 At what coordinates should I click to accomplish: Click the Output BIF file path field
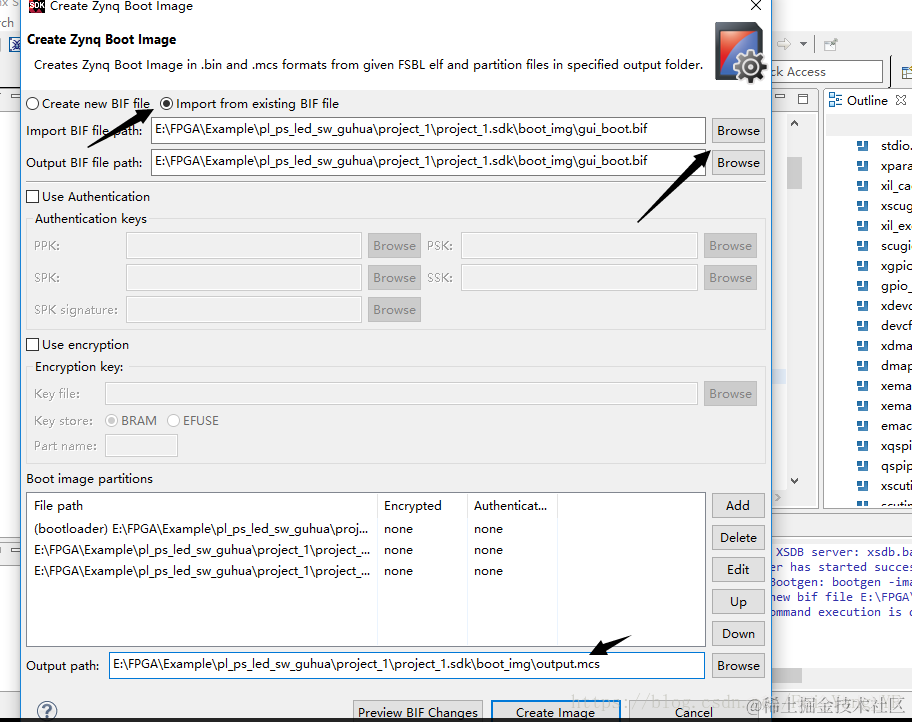(x=428, y=162)
